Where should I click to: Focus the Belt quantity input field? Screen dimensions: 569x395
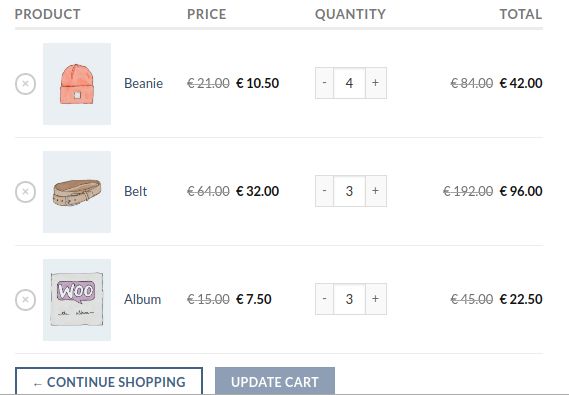tap(349, 191)
